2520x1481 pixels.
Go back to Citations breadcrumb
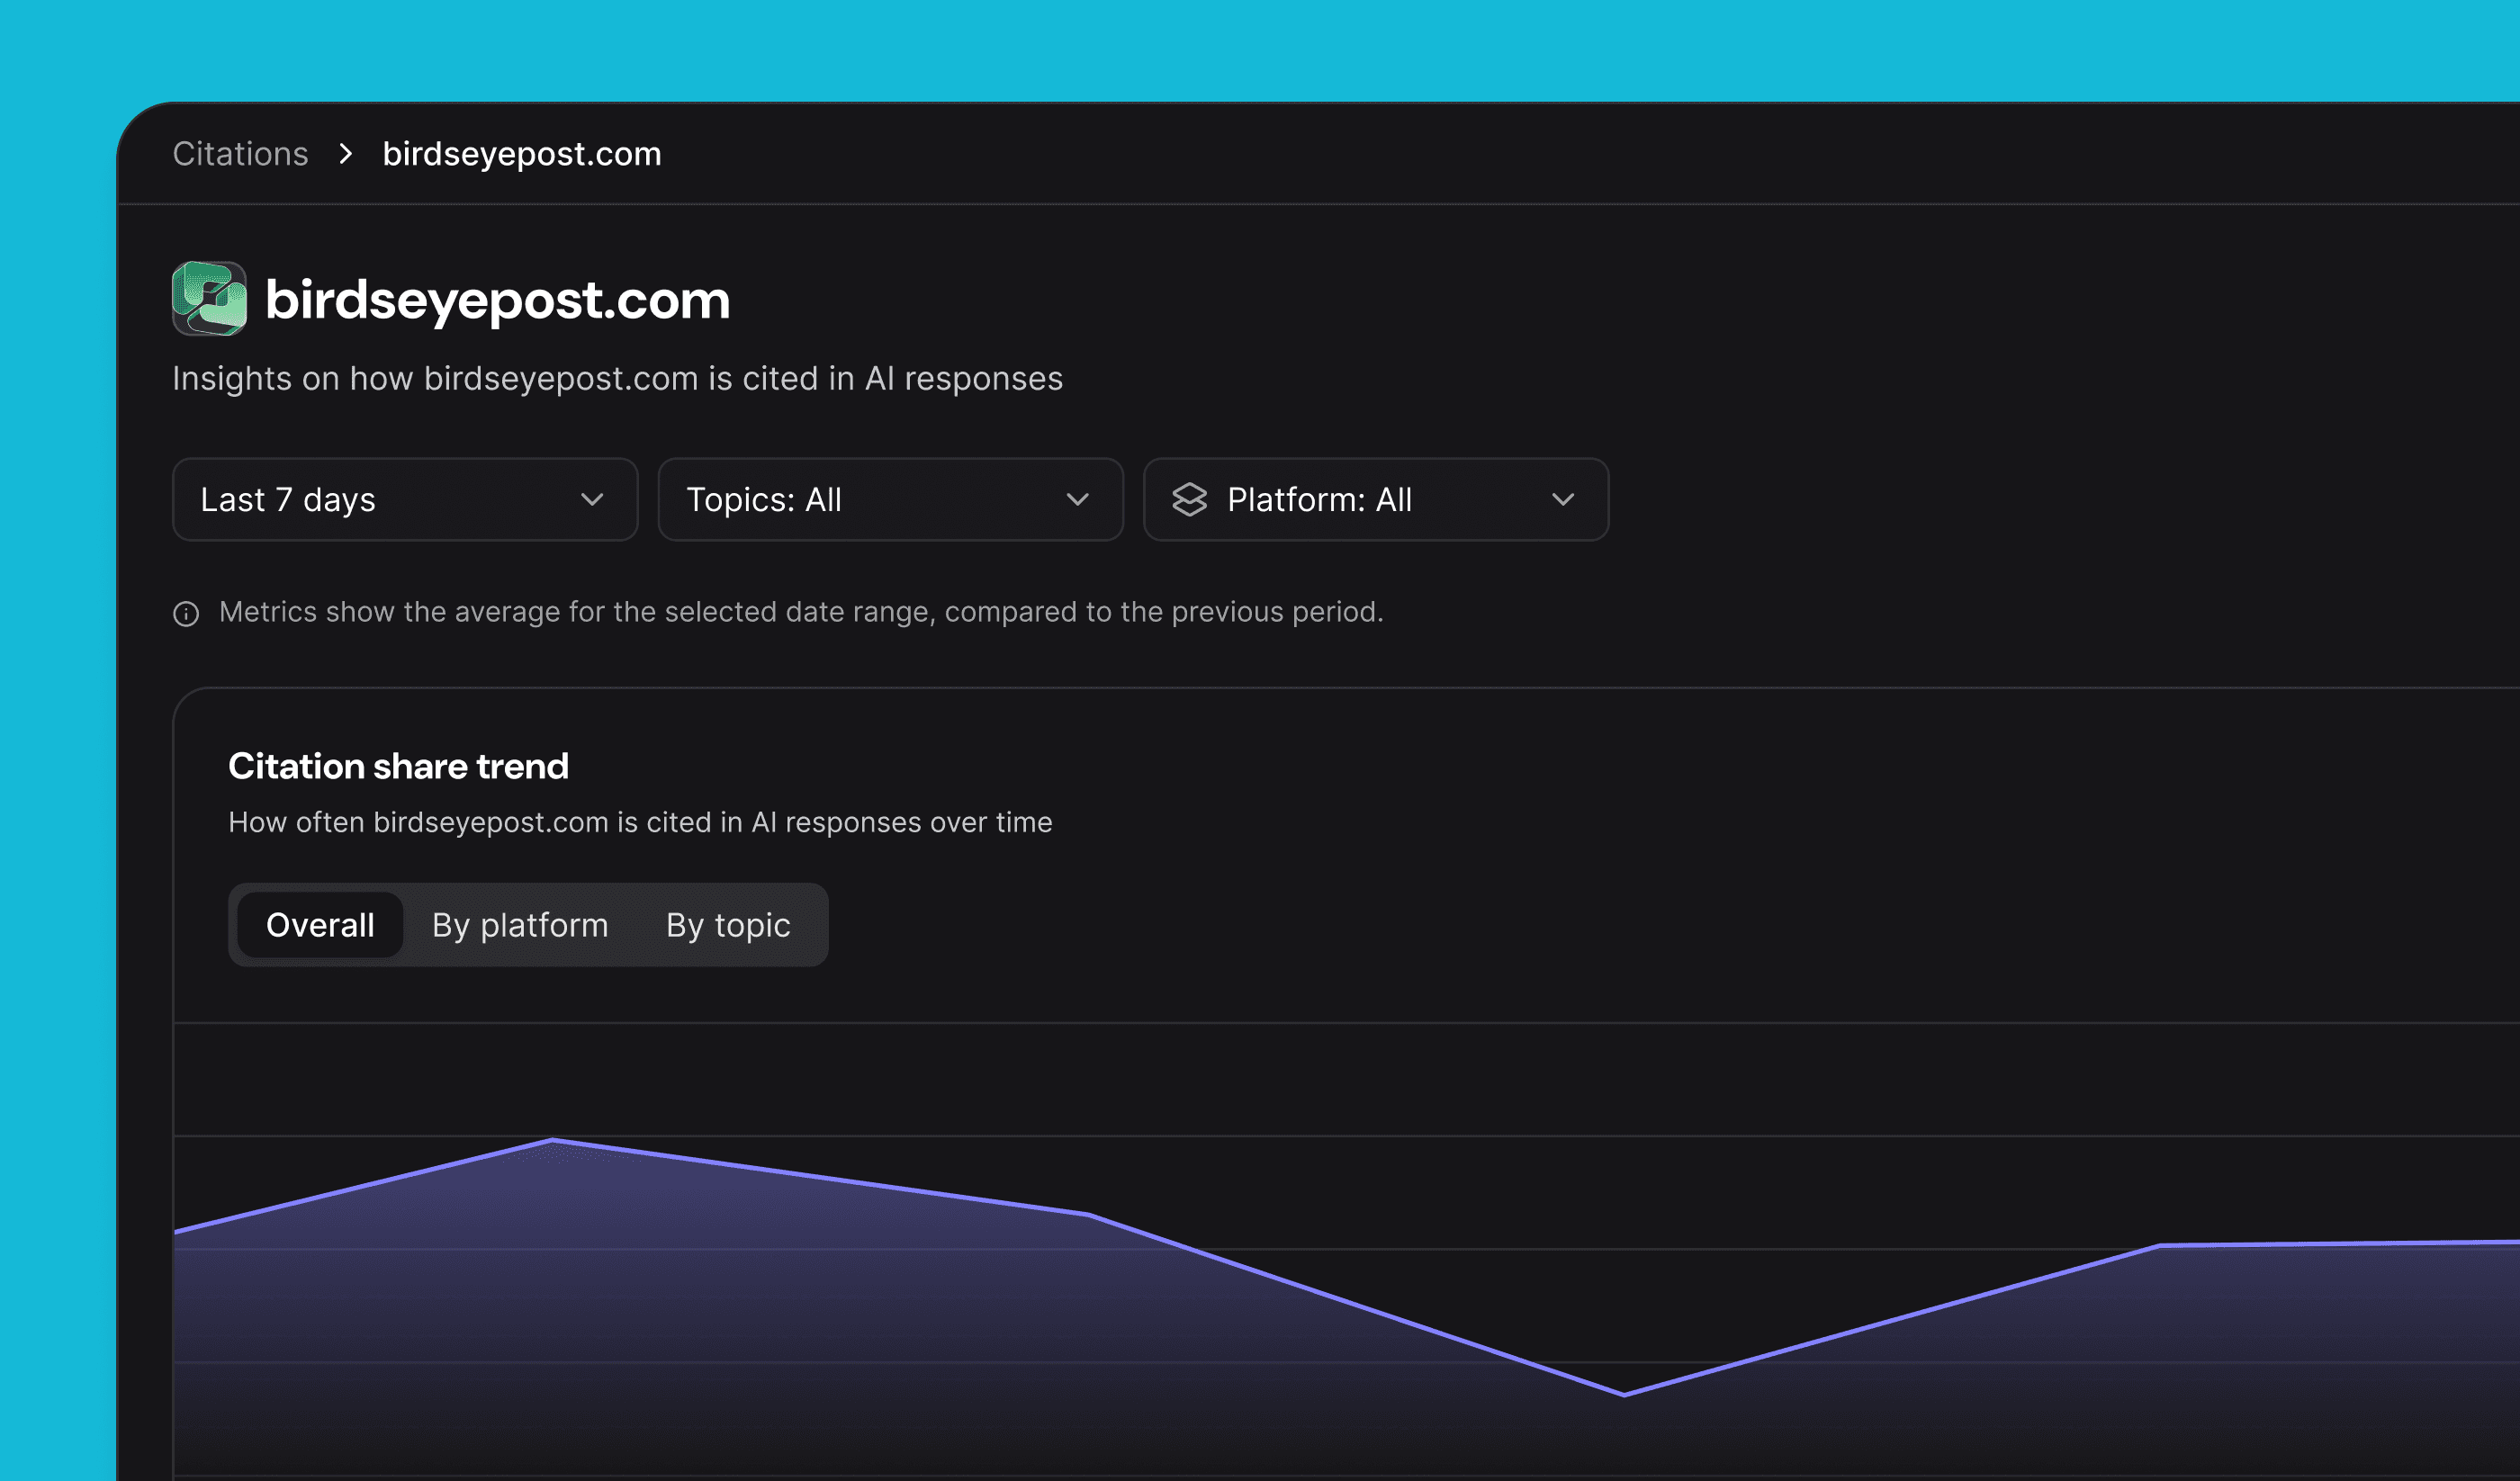coord(240,154)
